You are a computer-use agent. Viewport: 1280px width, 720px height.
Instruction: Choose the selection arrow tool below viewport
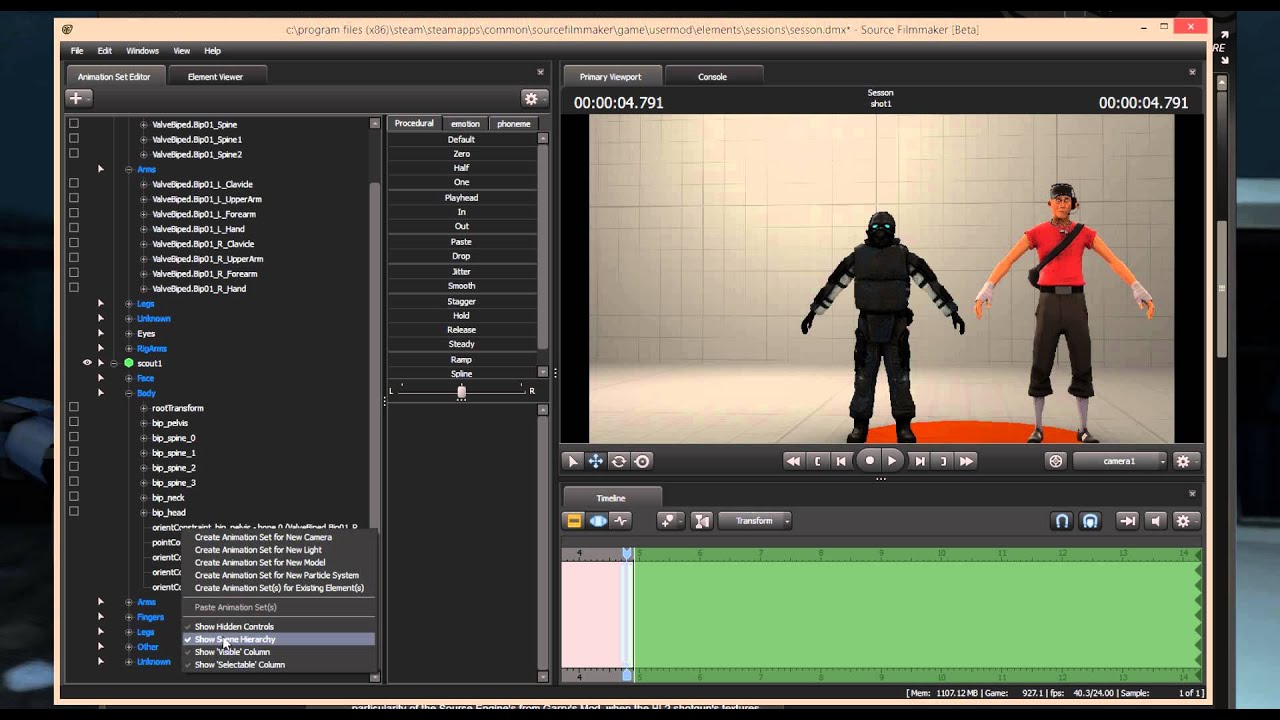(x=573, y=461)
